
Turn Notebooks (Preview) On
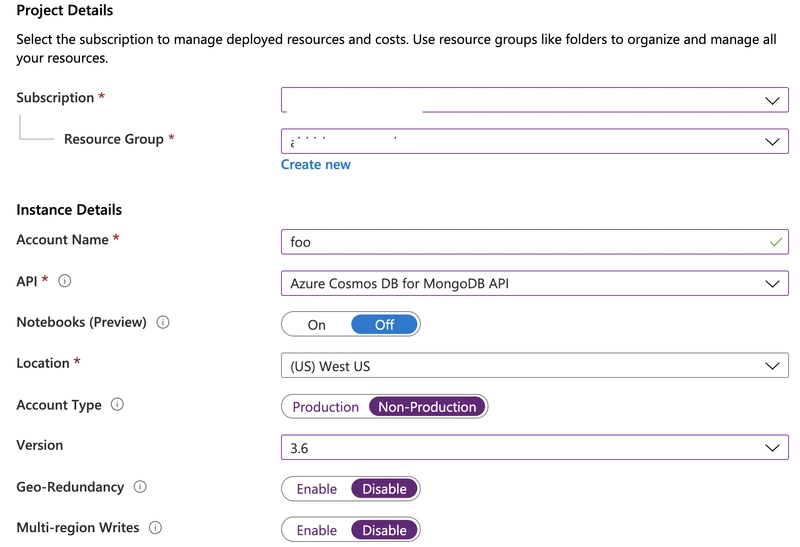coord(316,325)
